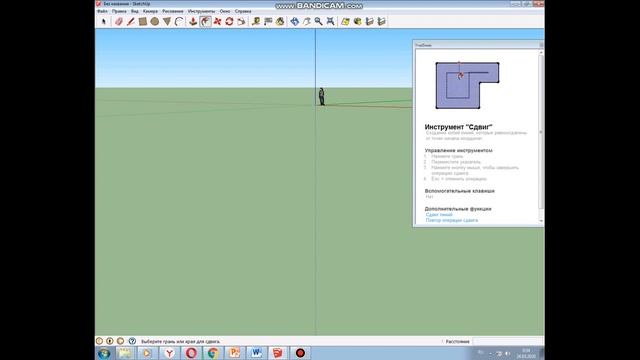Select the Circle drawing tool
The width and height of the screenshot is (640, 360).
[155, 22]
